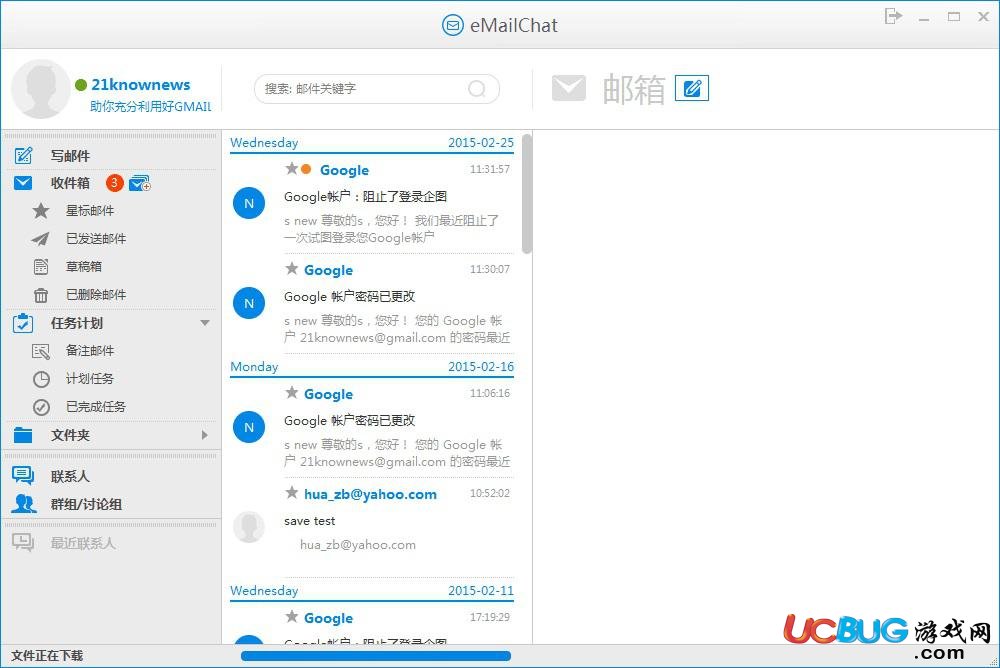Click the mail list vertical scrollbar thumb
The height and width of the screenshot is (668, 1000).
click(527, 194)
